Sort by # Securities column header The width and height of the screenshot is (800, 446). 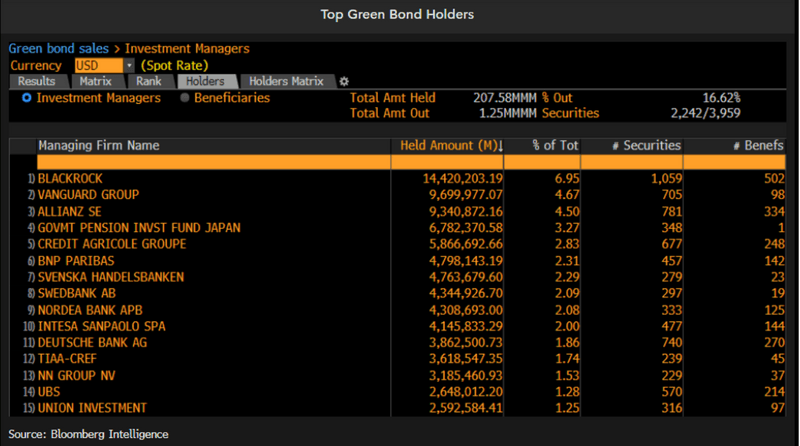tap(632, 145)
